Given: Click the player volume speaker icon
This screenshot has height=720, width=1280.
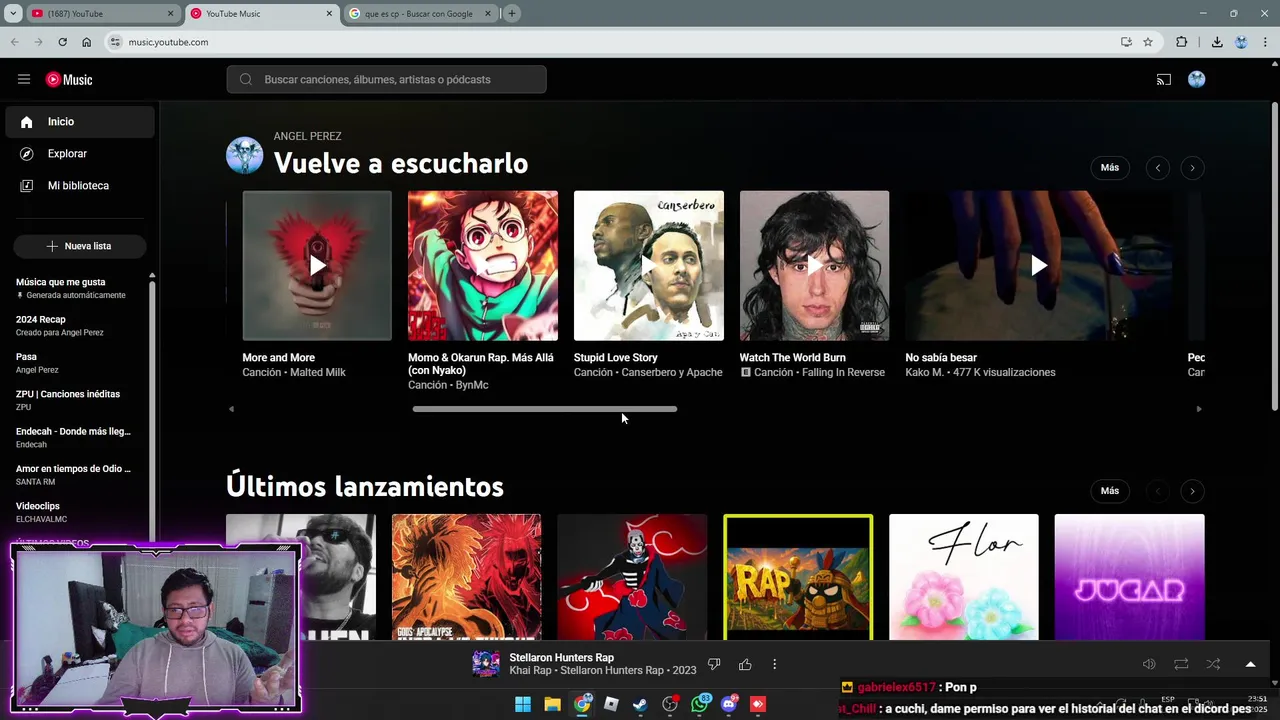Looking at the screenshot, I should (x=1149, y=664).
